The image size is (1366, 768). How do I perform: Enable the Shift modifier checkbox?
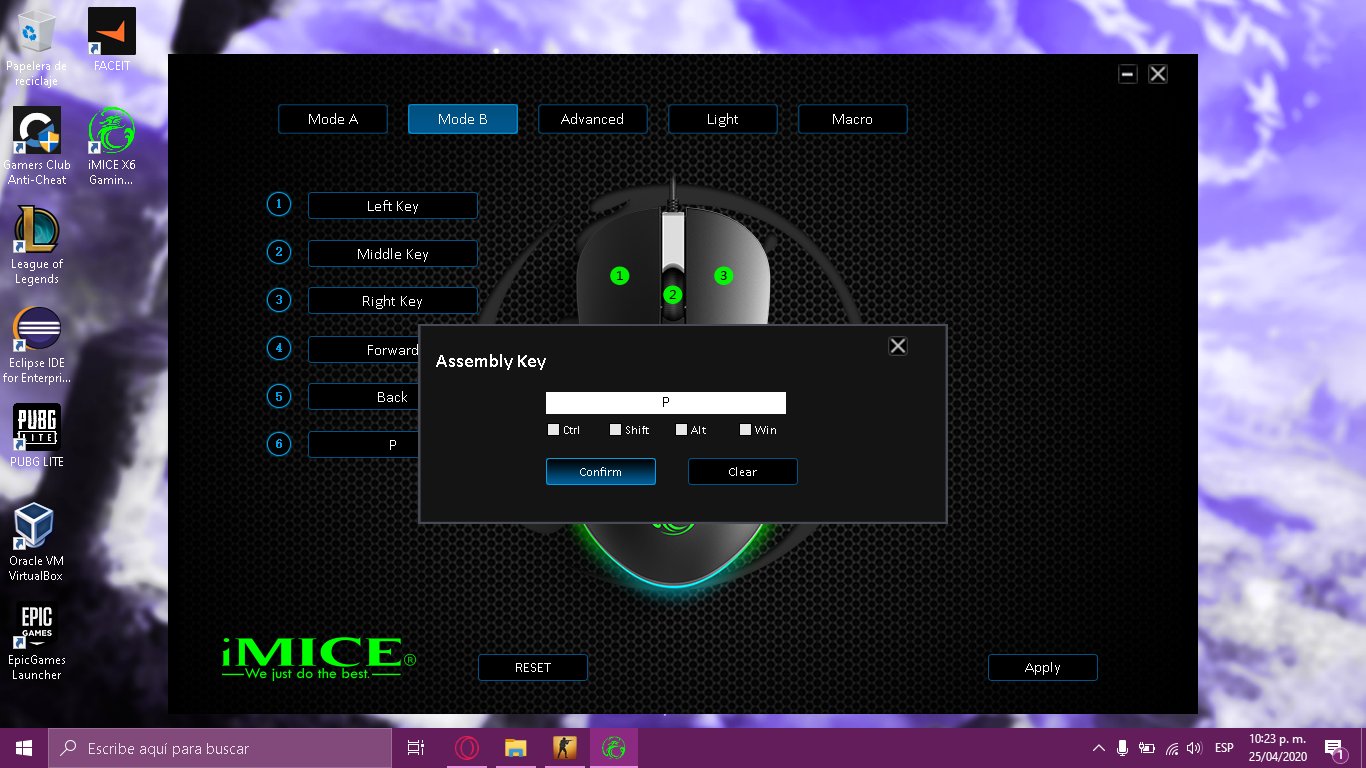(616, 430)
